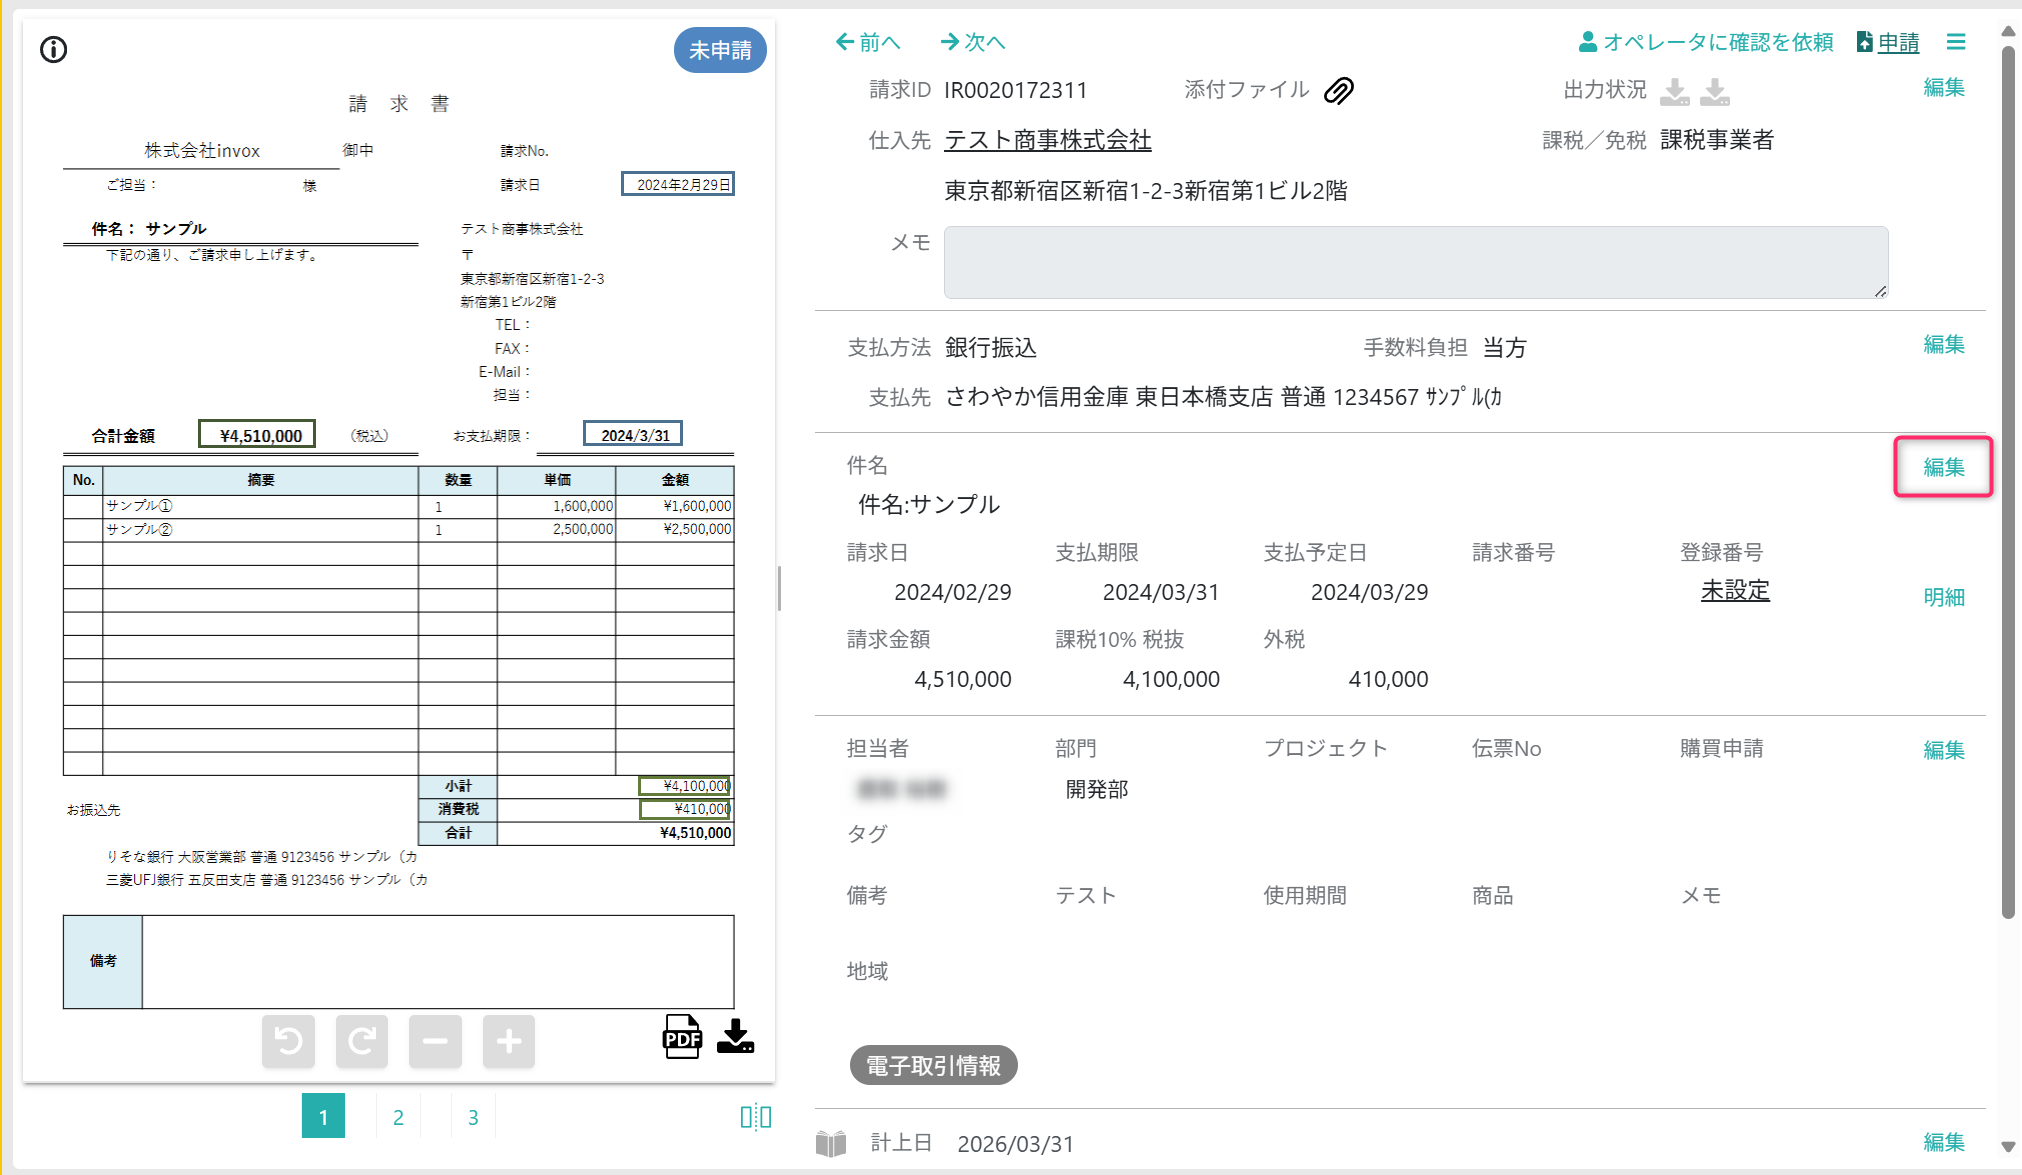Click the memo text area
The width and height of the screenshot is (2022, 1175).
[1415, 262]
